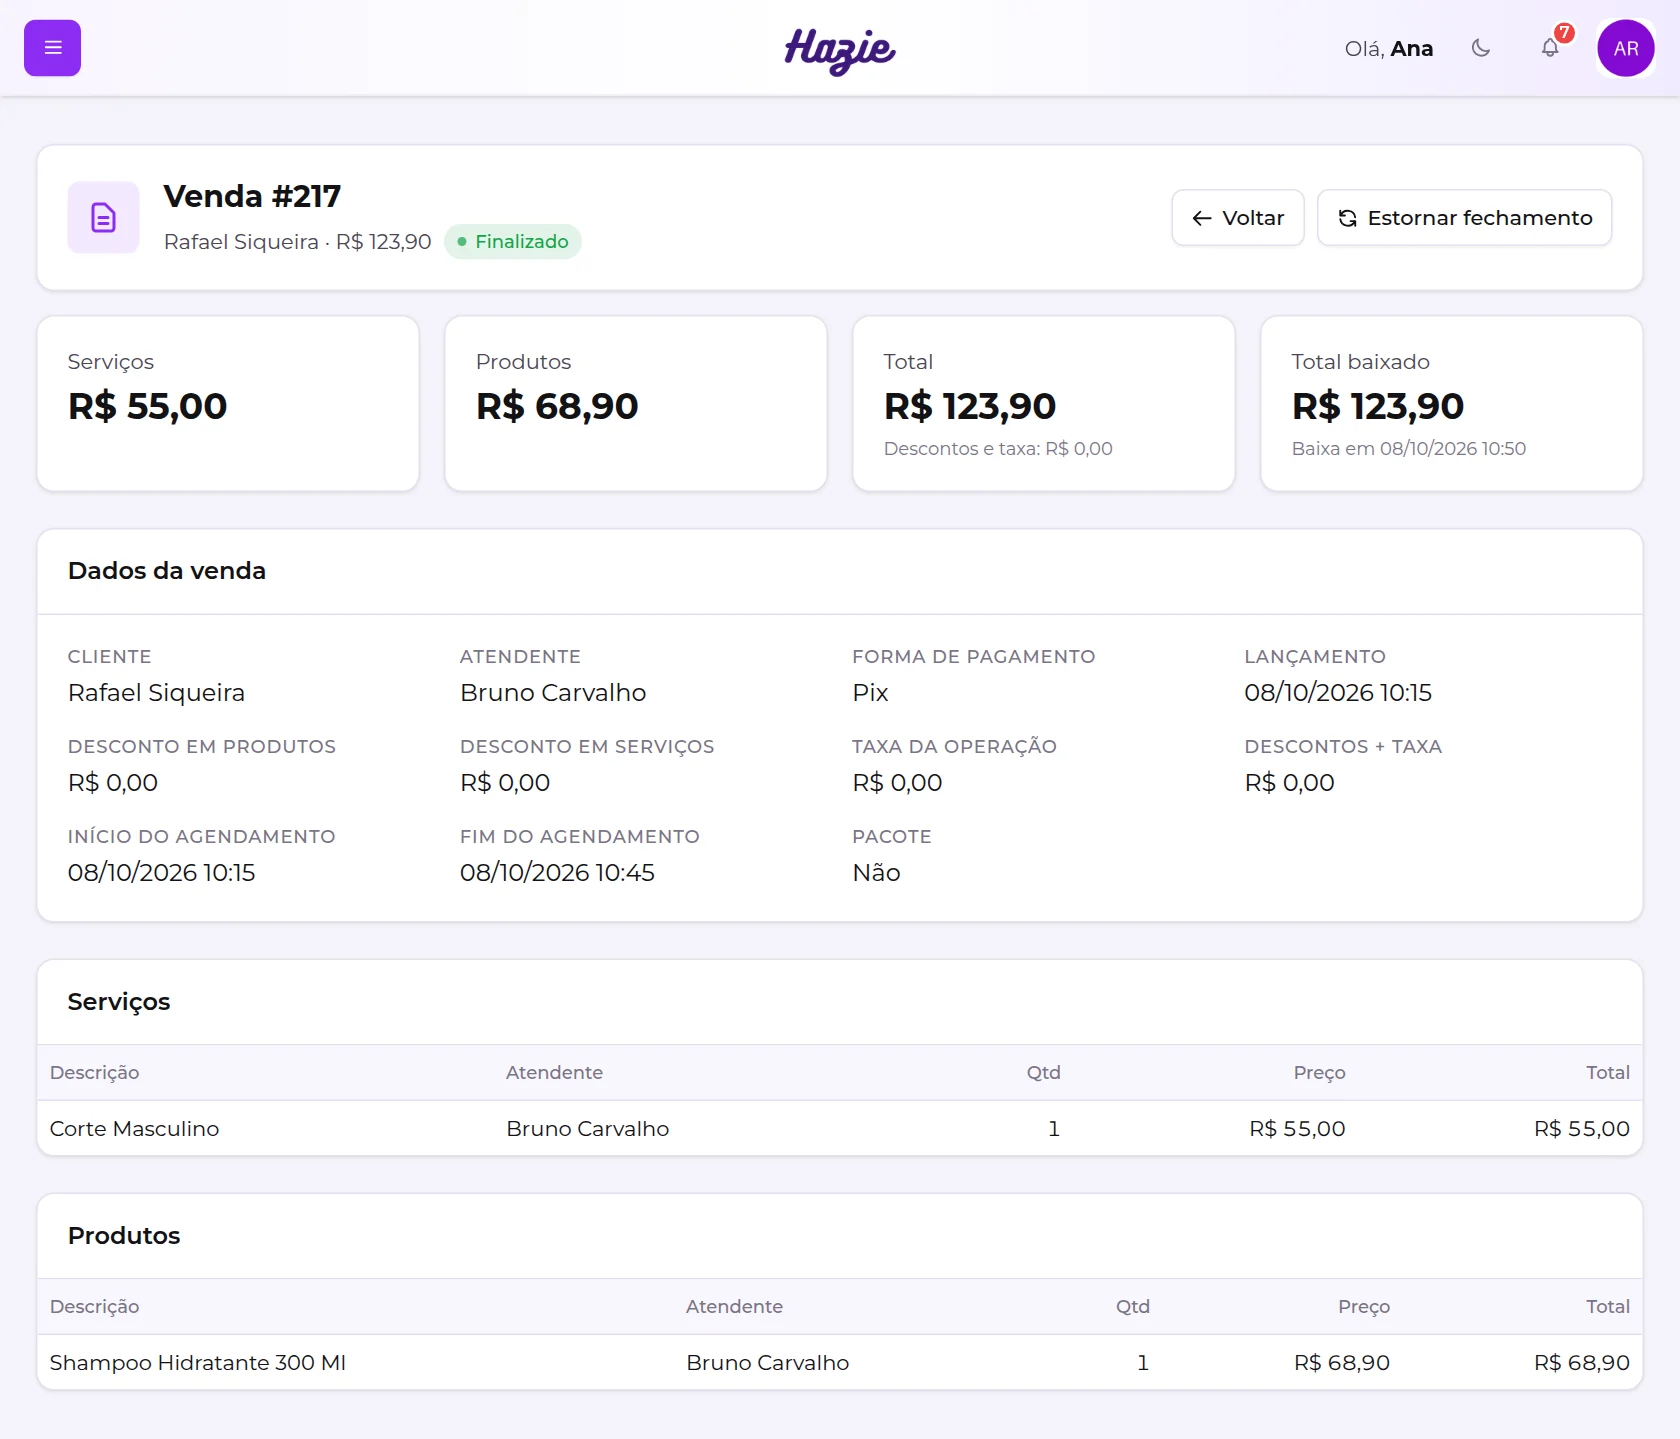This screenshot has height=1439, width=1680.
Task: Toggle dark mode moon icon
Action: coord(1481,48)
